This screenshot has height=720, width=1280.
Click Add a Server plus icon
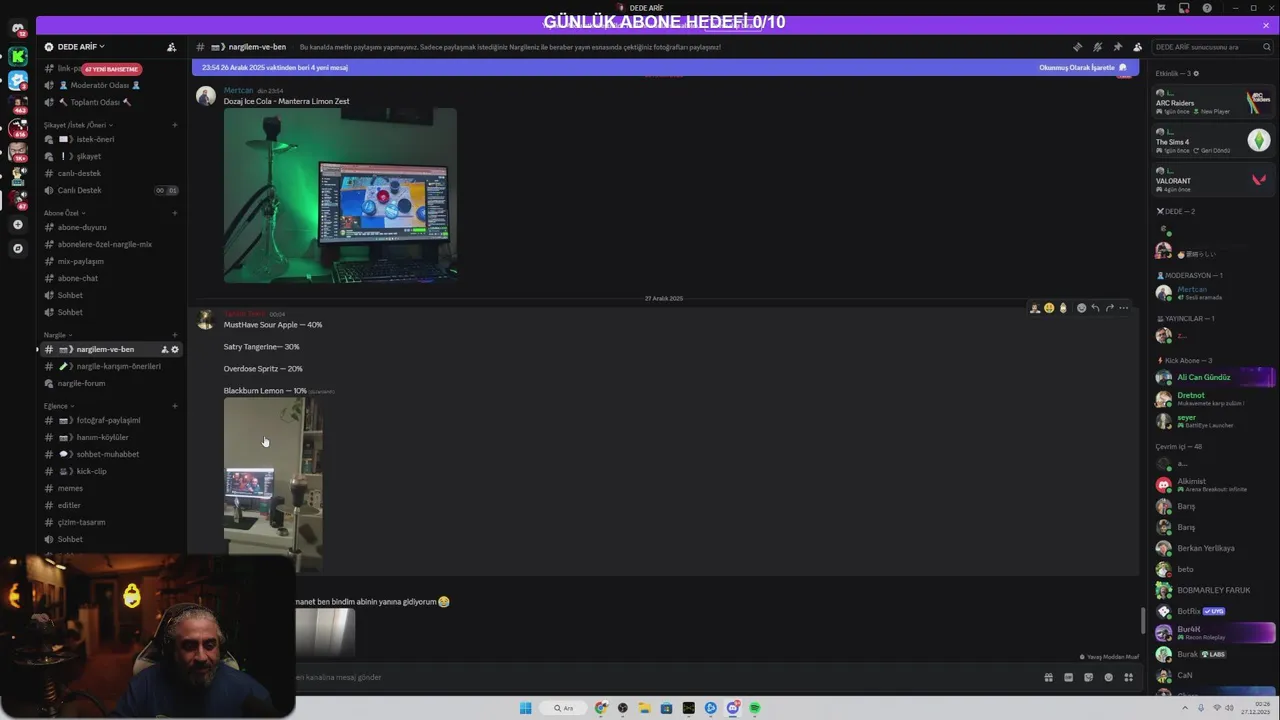pos(18,225)
